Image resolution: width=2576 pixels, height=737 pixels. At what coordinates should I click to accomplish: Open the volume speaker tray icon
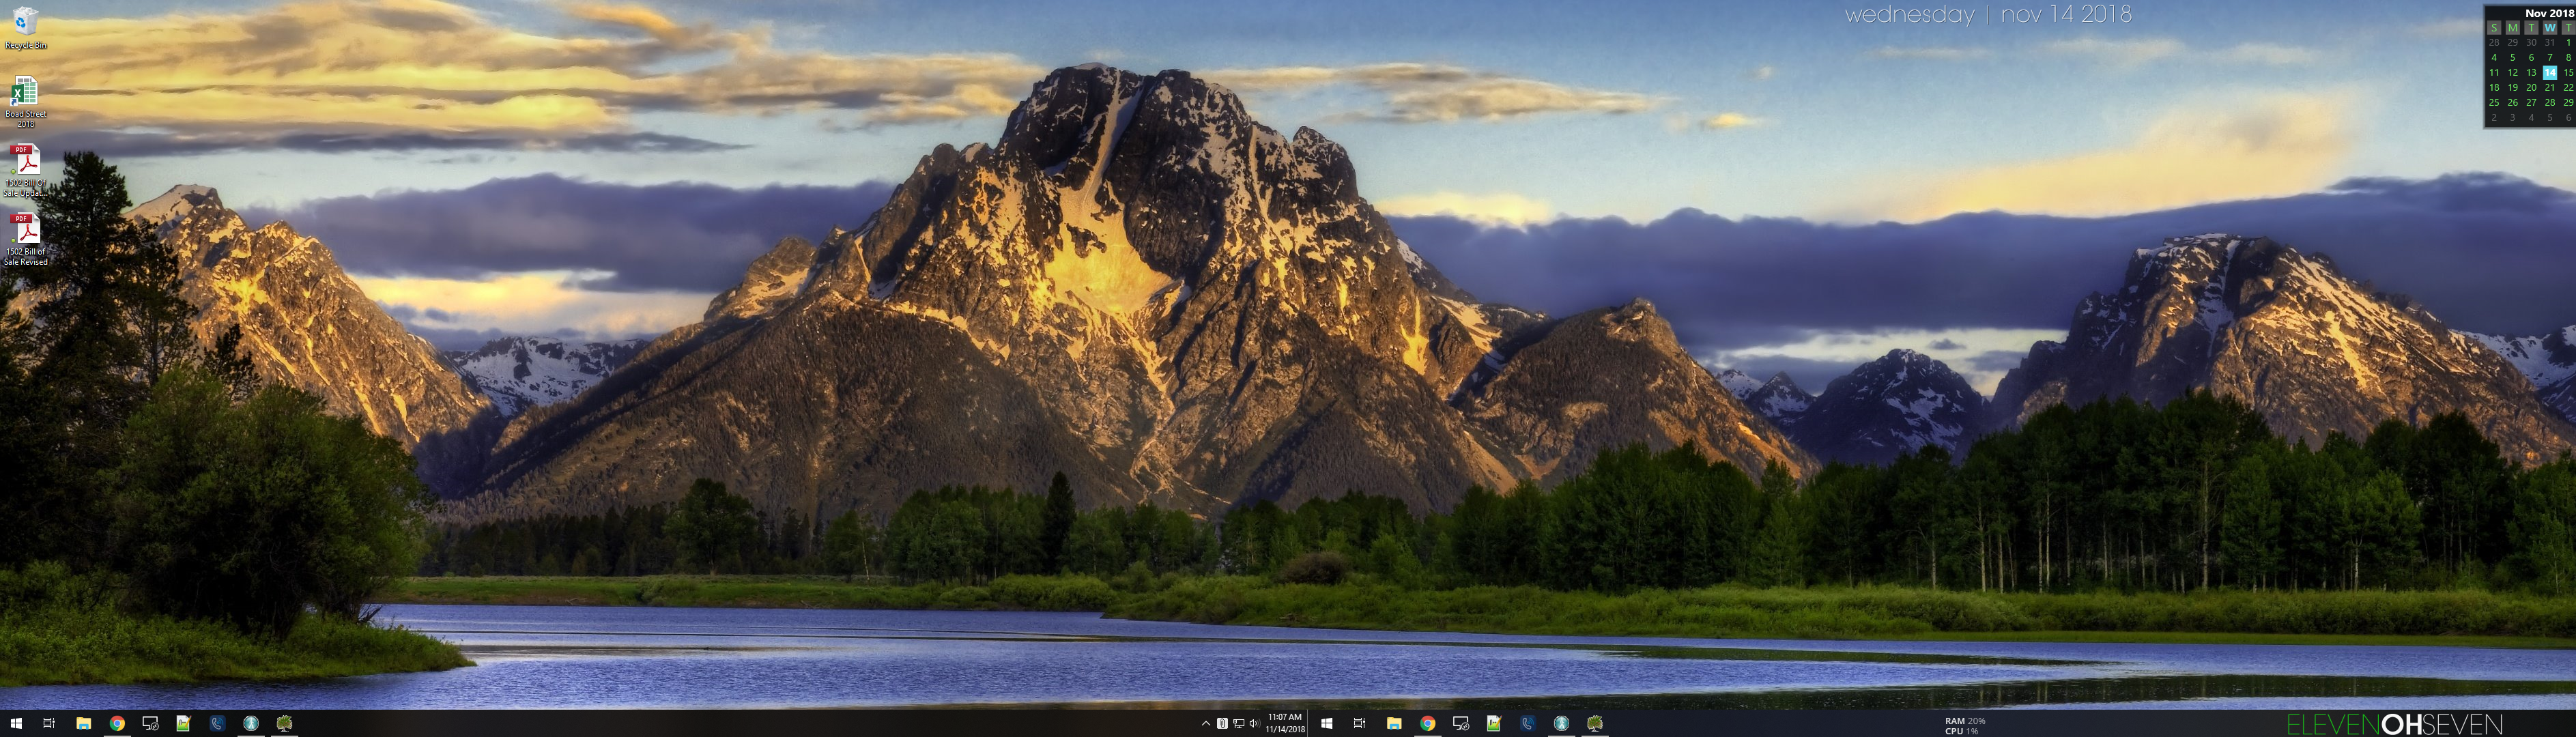coord(1254,723)
